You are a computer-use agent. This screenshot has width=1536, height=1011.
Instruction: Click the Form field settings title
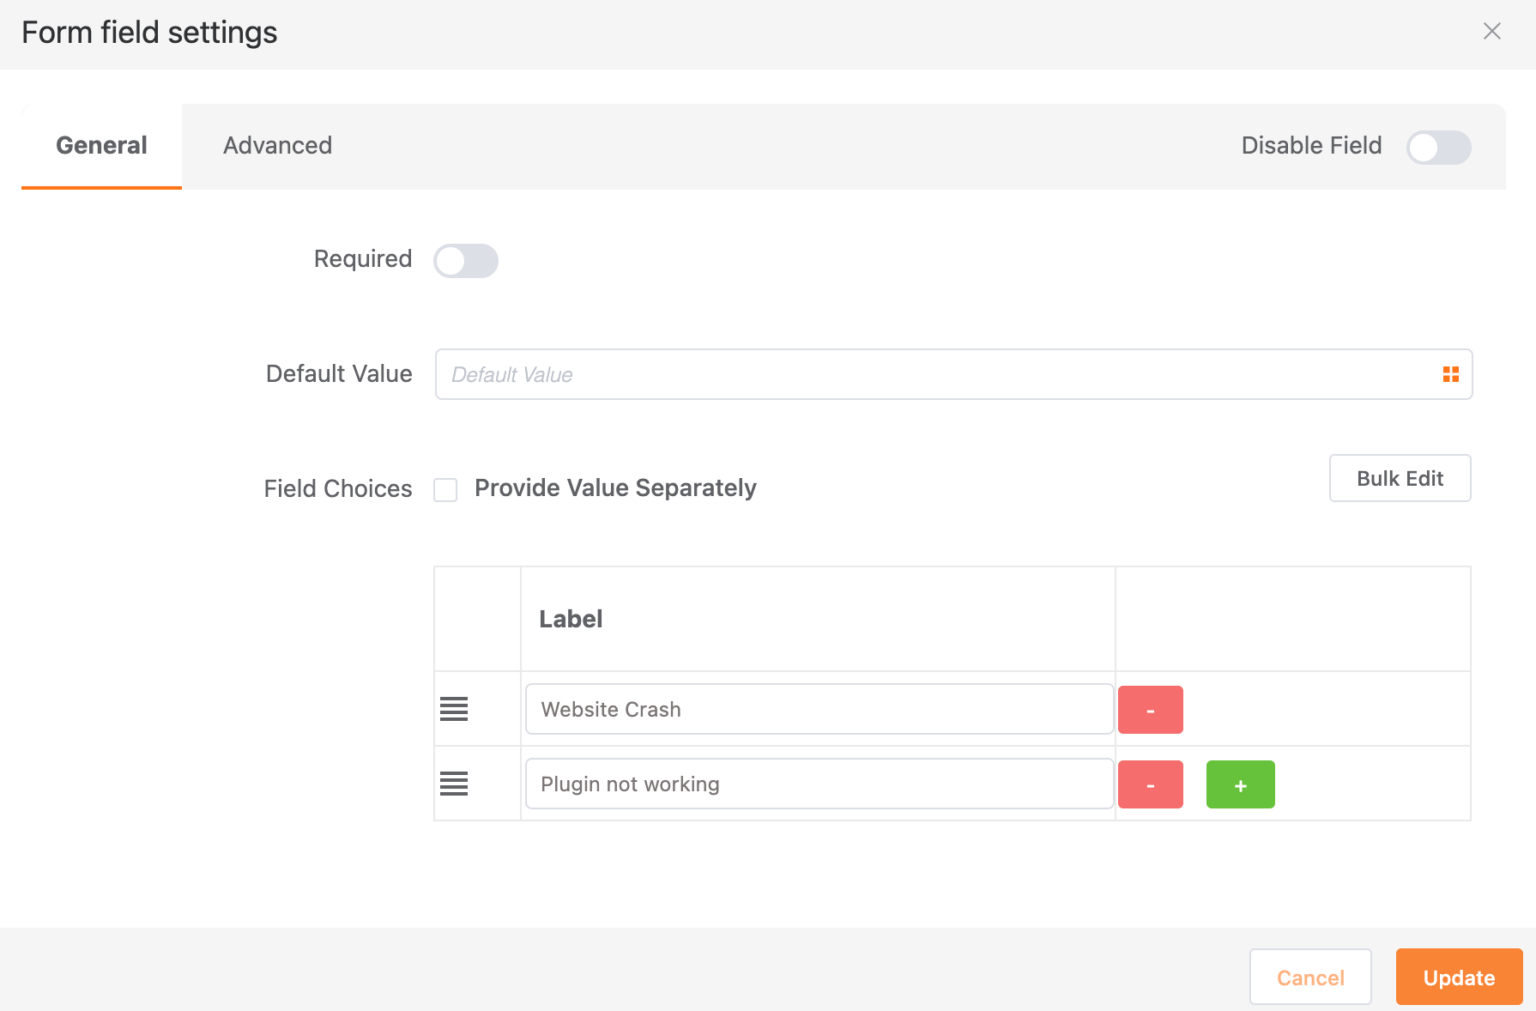point(148,32)
